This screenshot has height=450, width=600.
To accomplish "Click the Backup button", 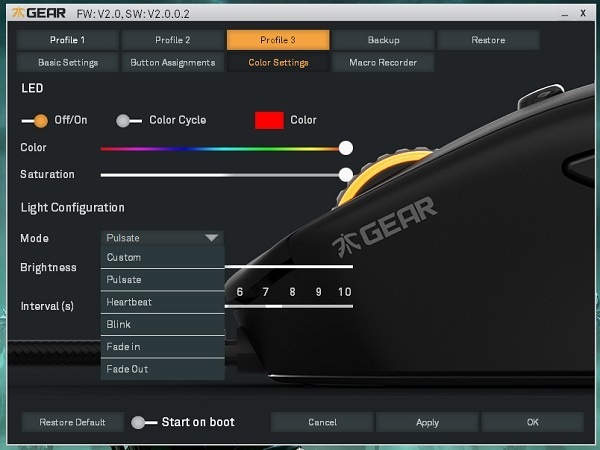I will pyautogui.click(x=383, y=40).
